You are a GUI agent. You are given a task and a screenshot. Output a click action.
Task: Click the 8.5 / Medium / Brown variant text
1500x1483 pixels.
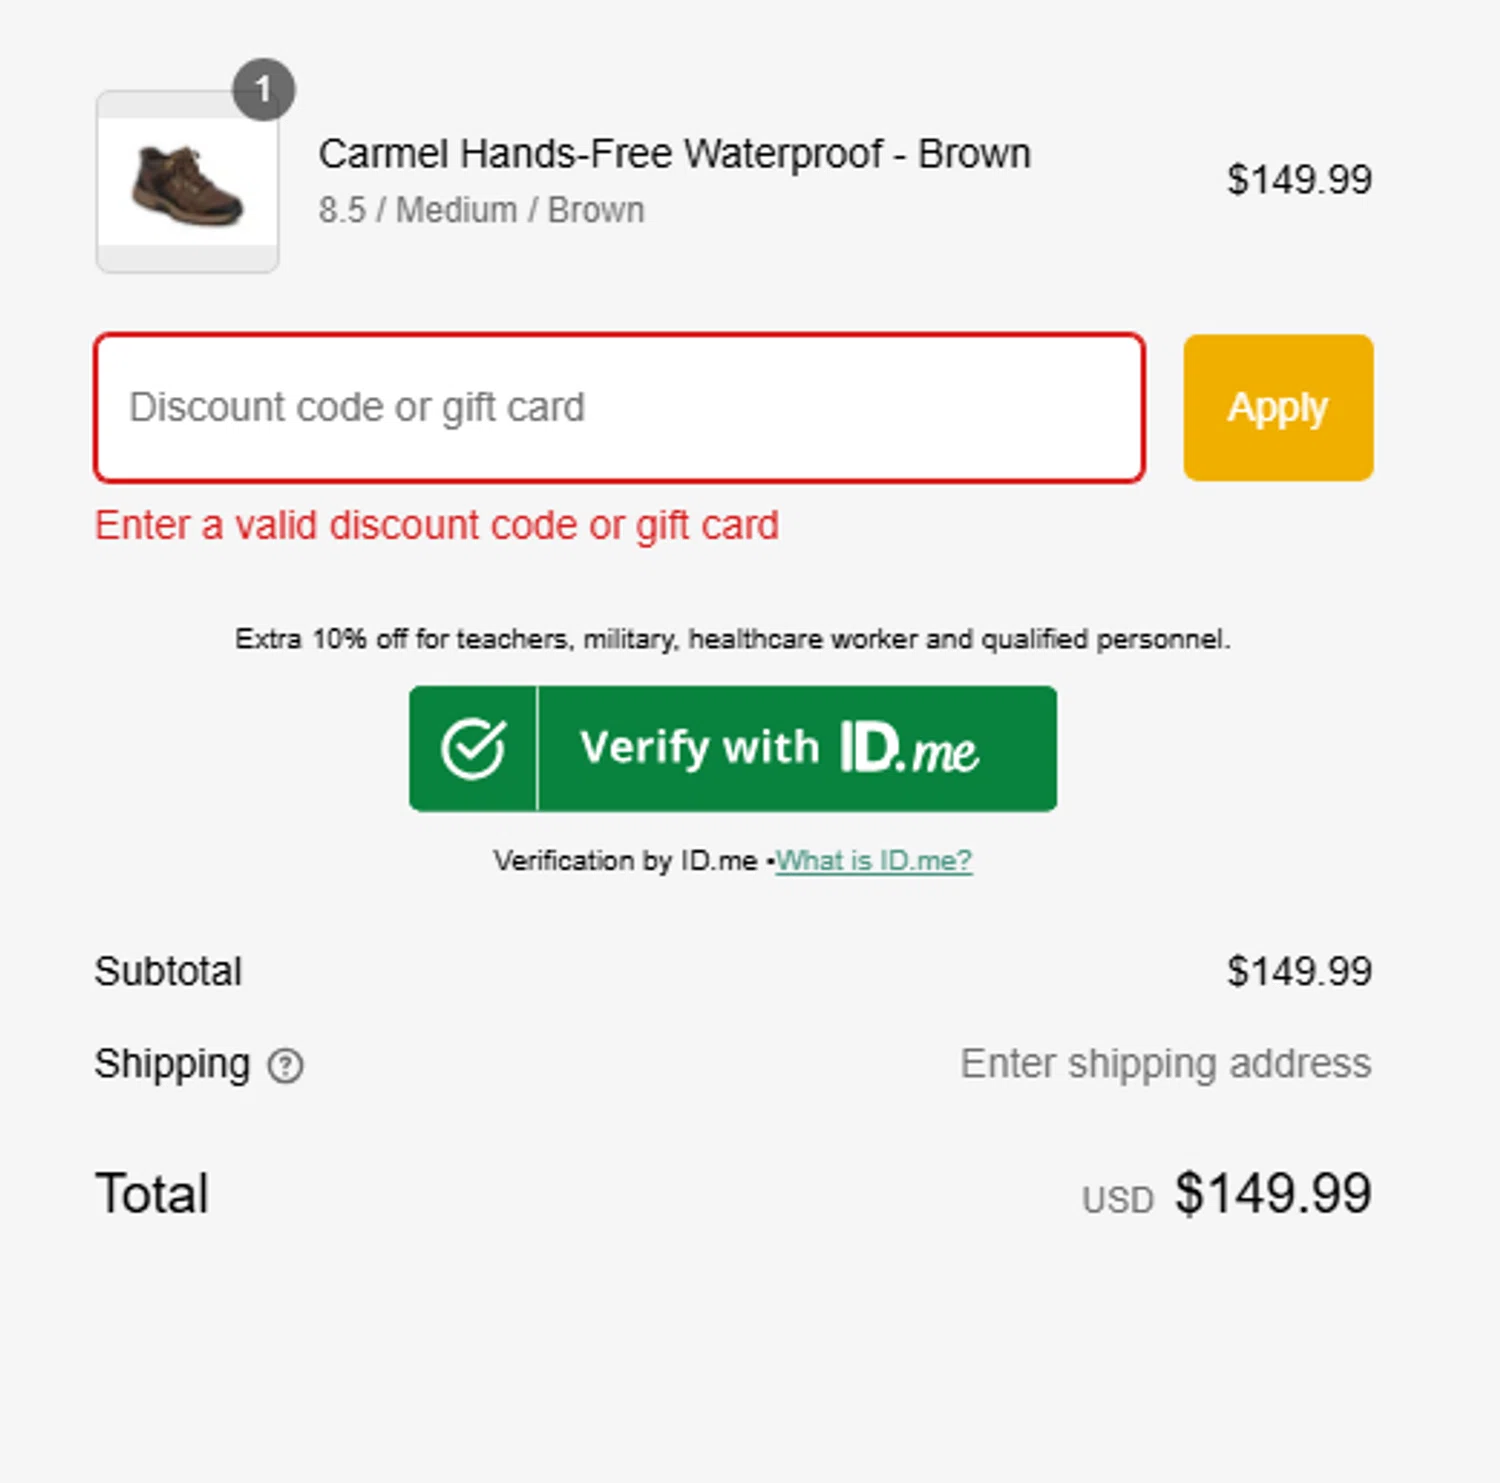(481, 211)
